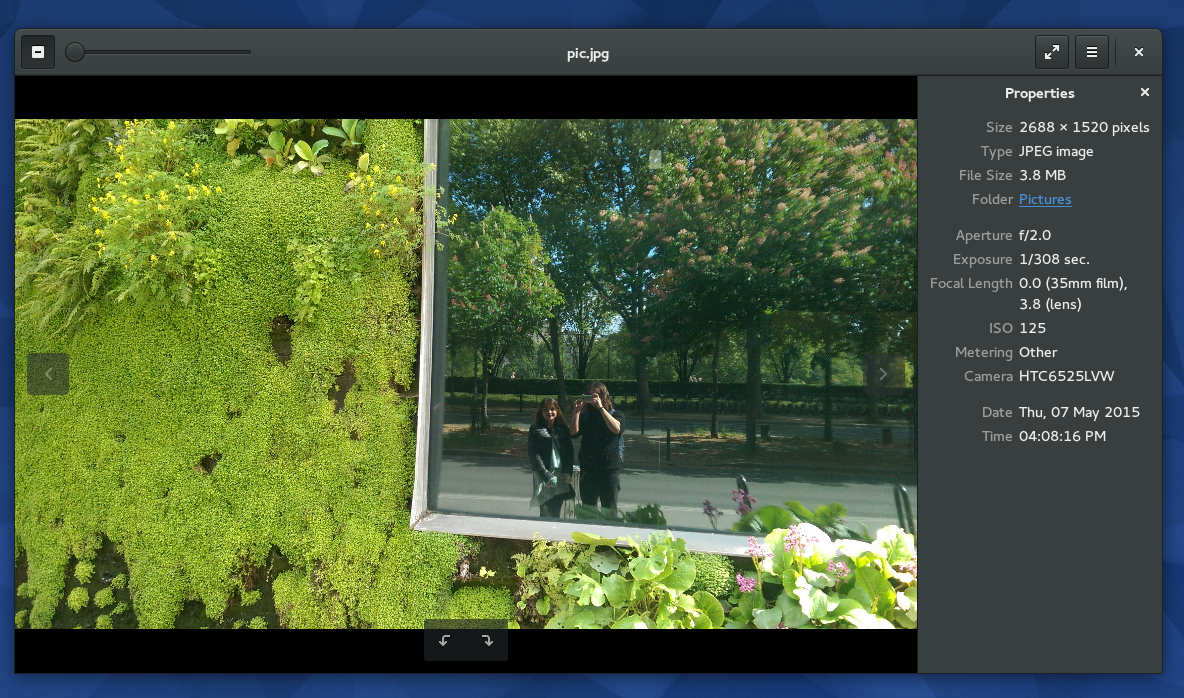Screen dimensions: 1184x698
Task: Rotate the image counterclockwise
Action: pos(444,641)
